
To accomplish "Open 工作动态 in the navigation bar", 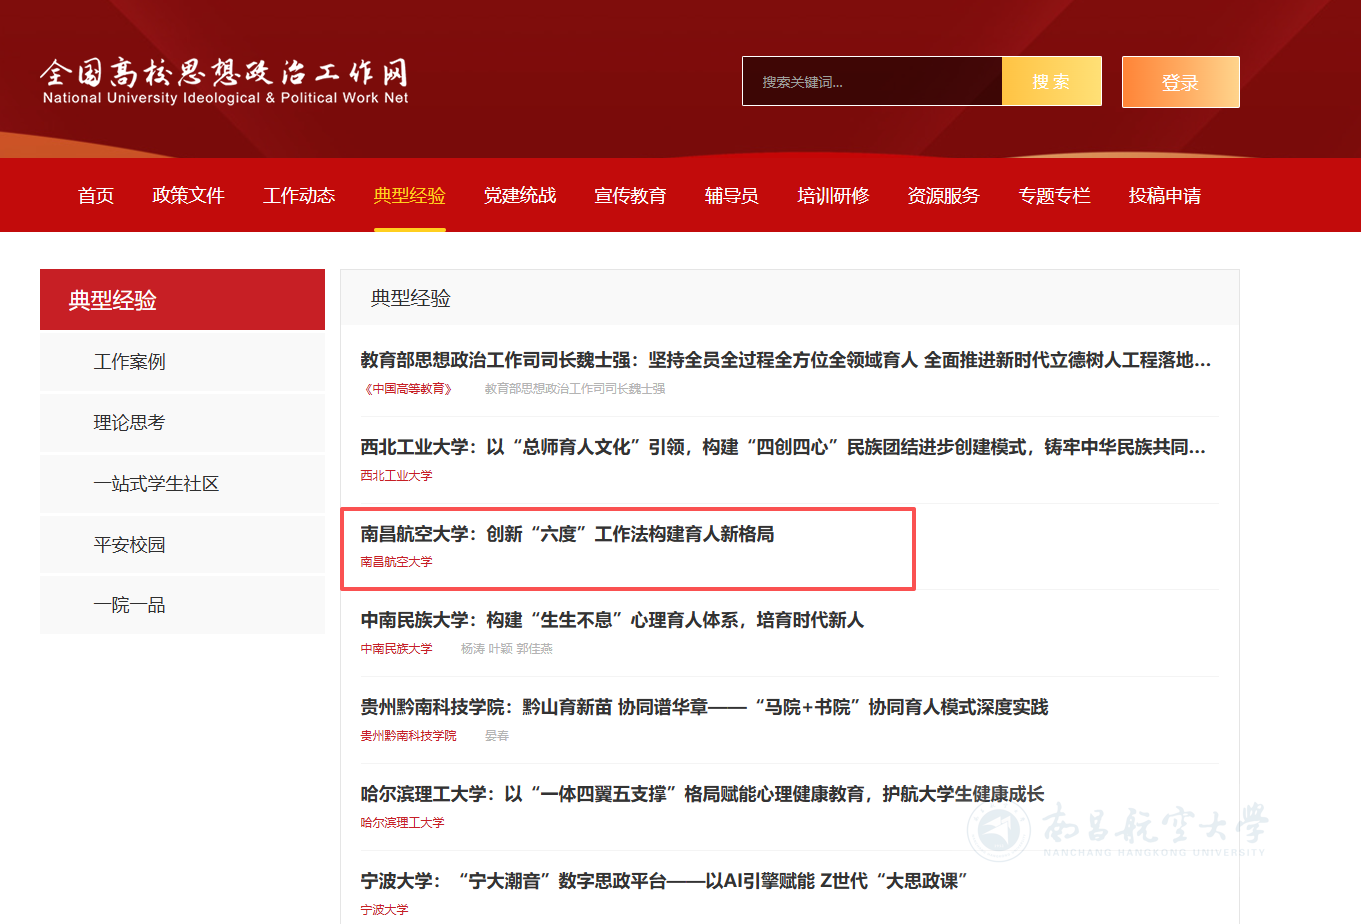I will click(299, 196).
